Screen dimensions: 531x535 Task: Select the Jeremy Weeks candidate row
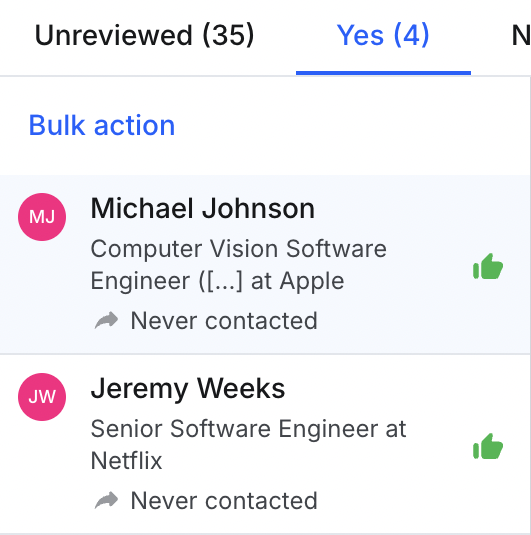(x=265, y=444)
